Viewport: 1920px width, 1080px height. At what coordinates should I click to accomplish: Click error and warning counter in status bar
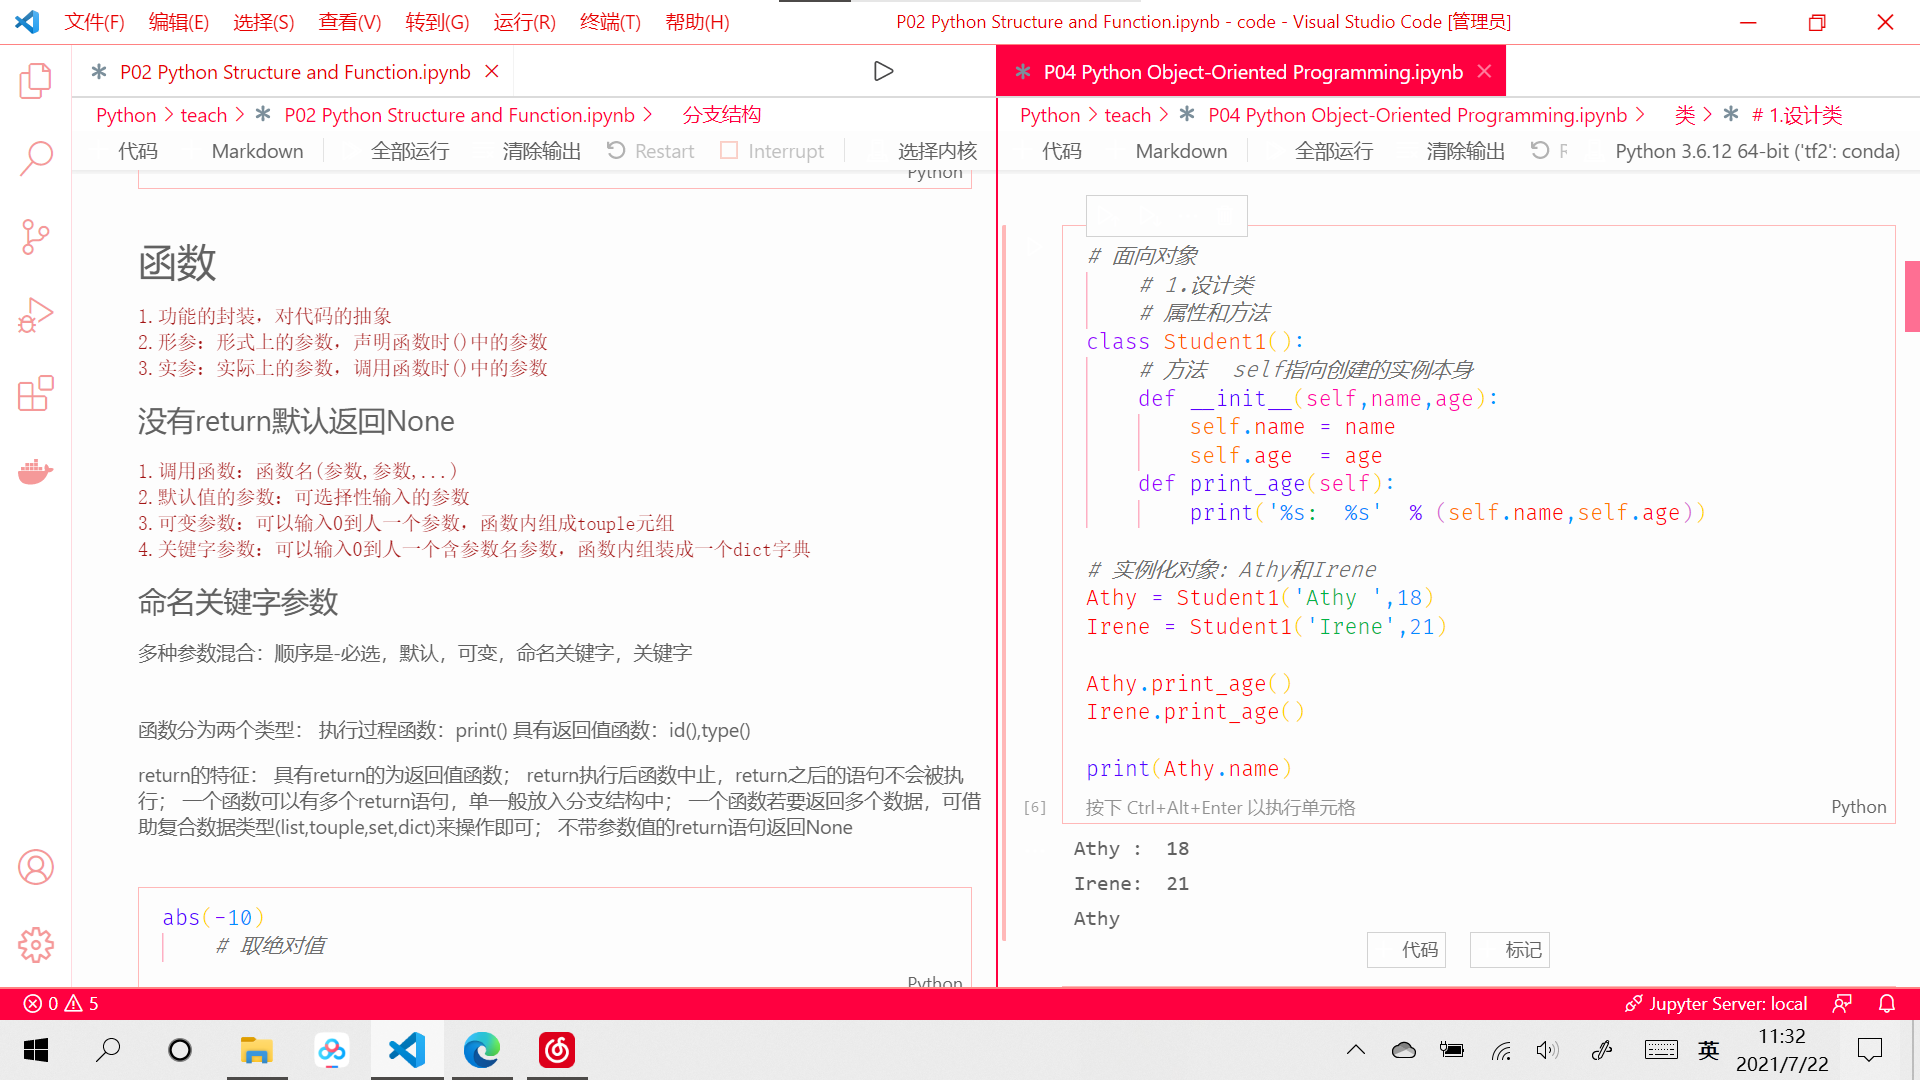pos(58,1003)
